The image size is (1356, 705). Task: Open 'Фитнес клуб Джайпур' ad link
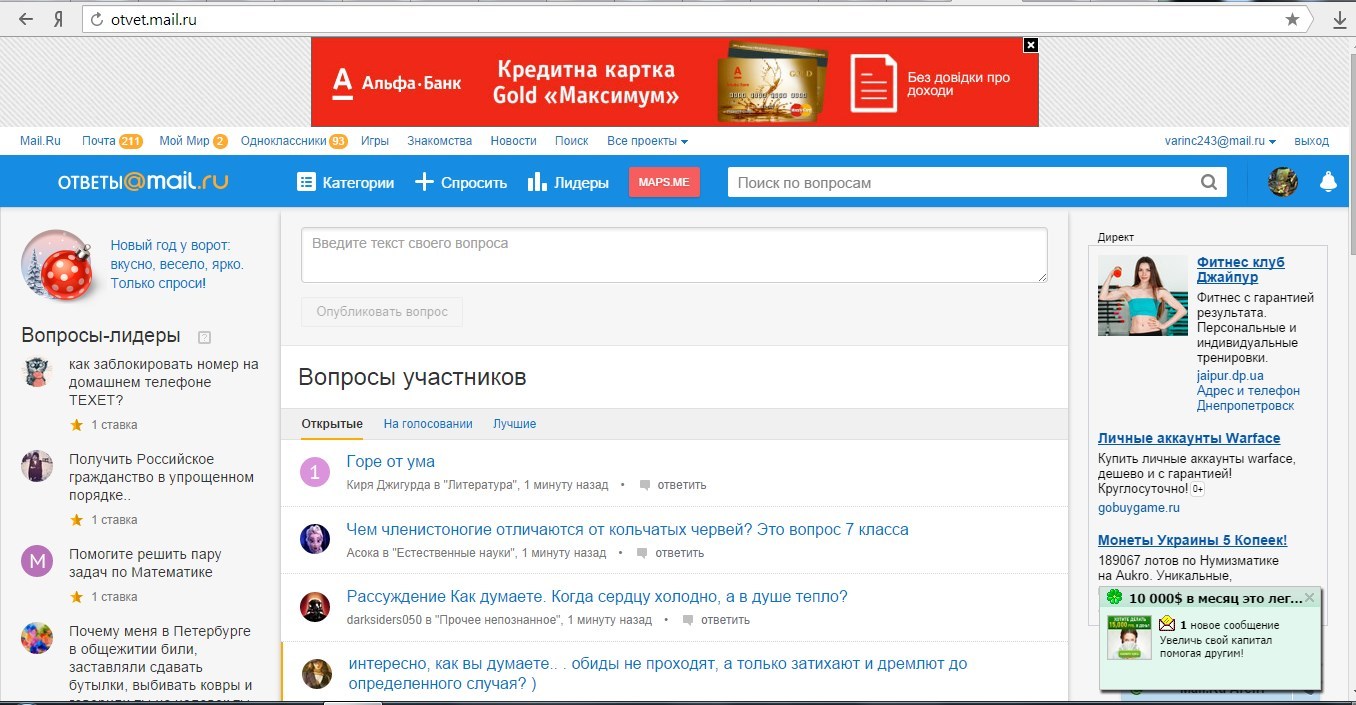point(1241,270)
